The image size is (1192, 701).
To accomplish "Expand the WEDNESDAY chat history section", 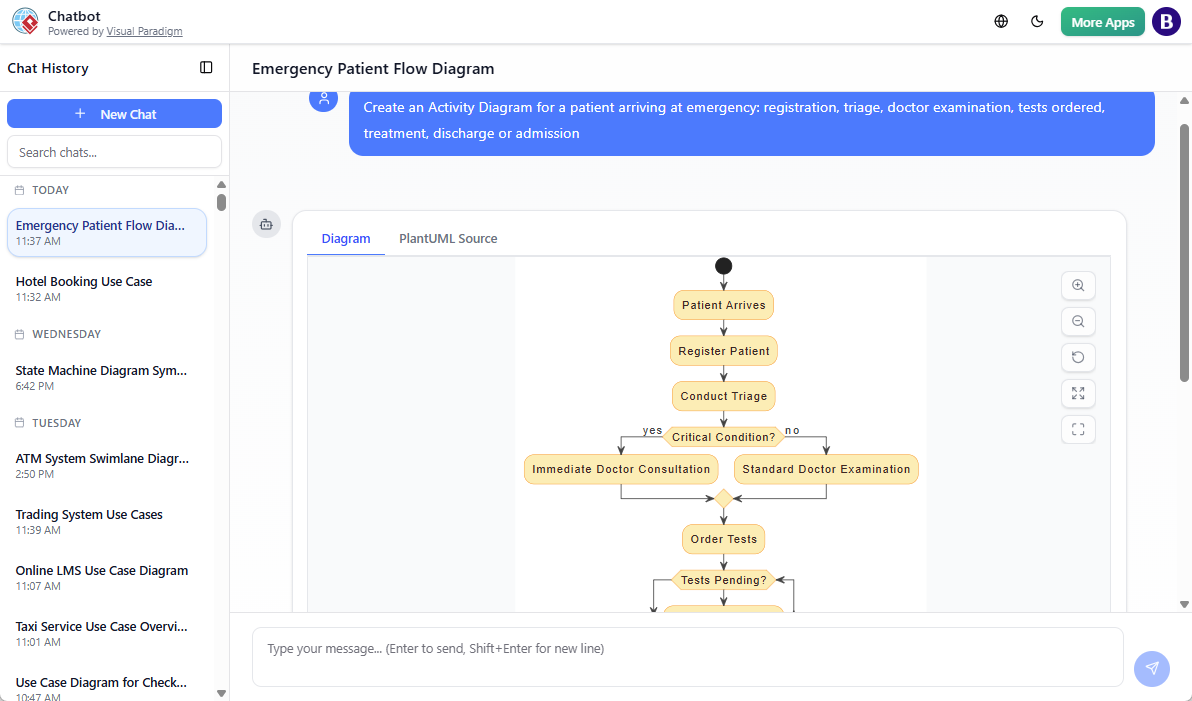I will pos(68,333).
